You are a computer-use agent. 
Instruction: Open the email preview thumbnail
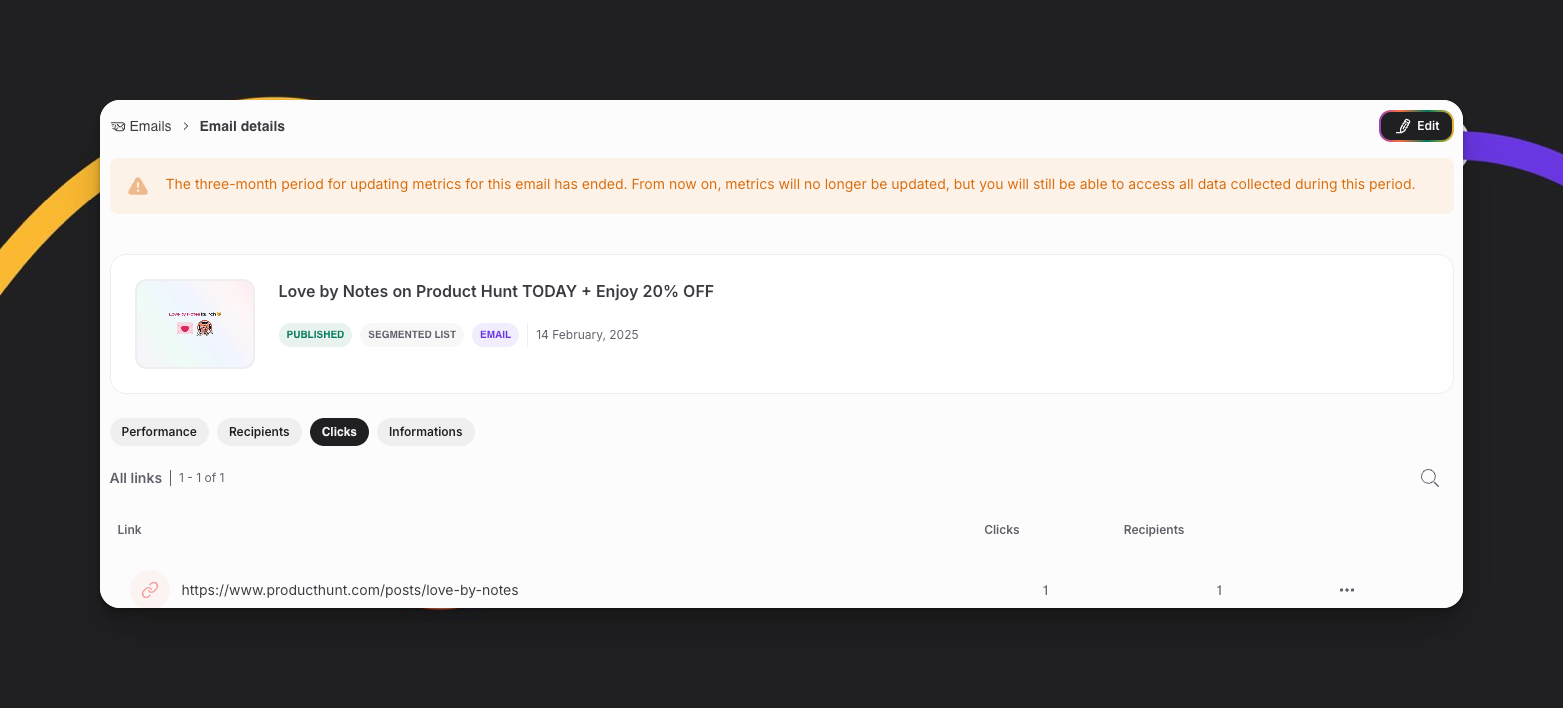point(195,324)
